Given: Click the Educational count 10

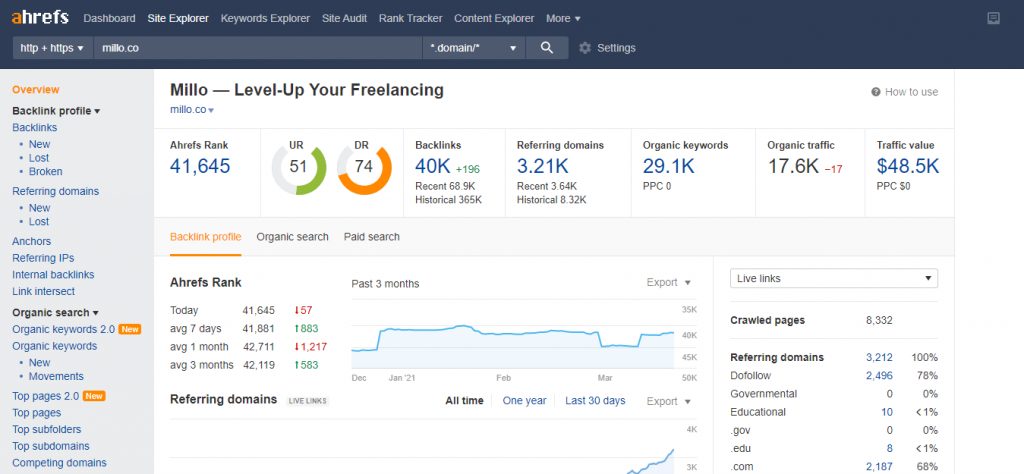Looking at the screenshot, I should click(x=887, y=412).
